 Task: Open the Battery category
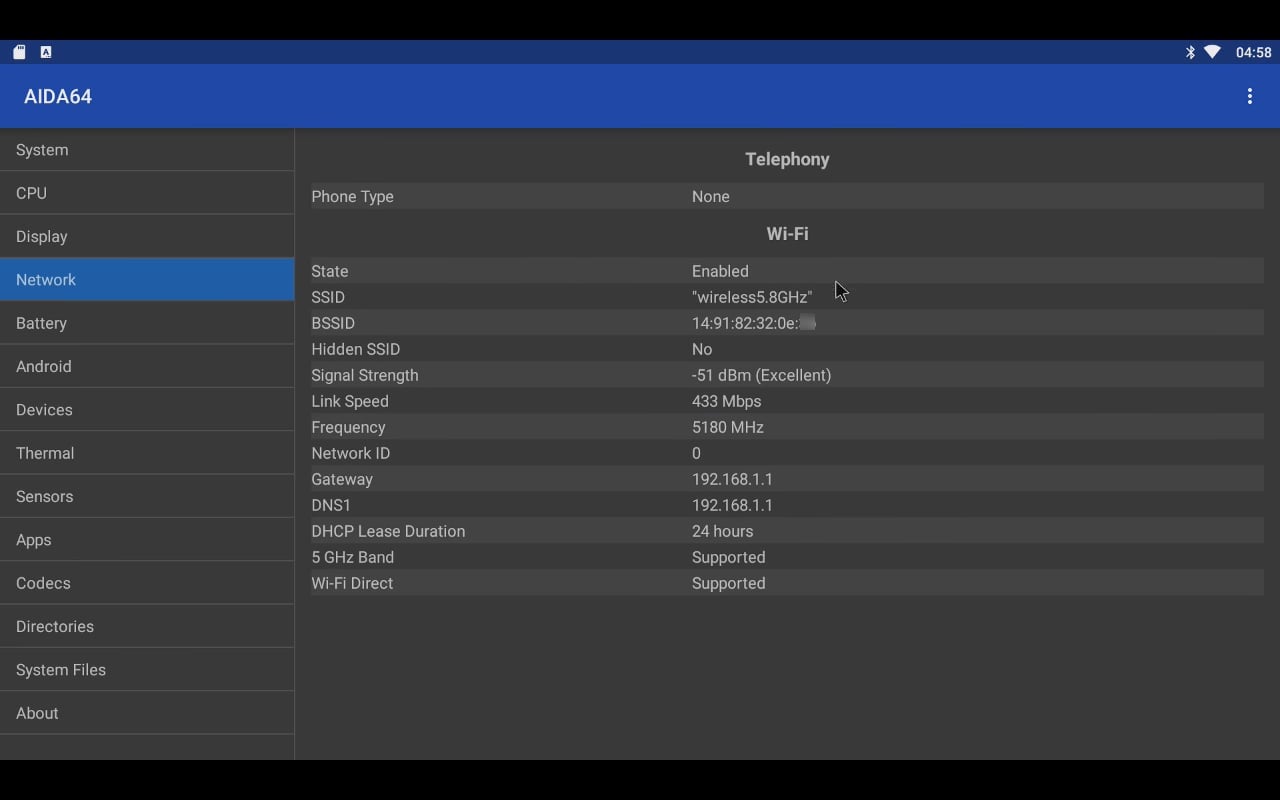pos(147,323)
